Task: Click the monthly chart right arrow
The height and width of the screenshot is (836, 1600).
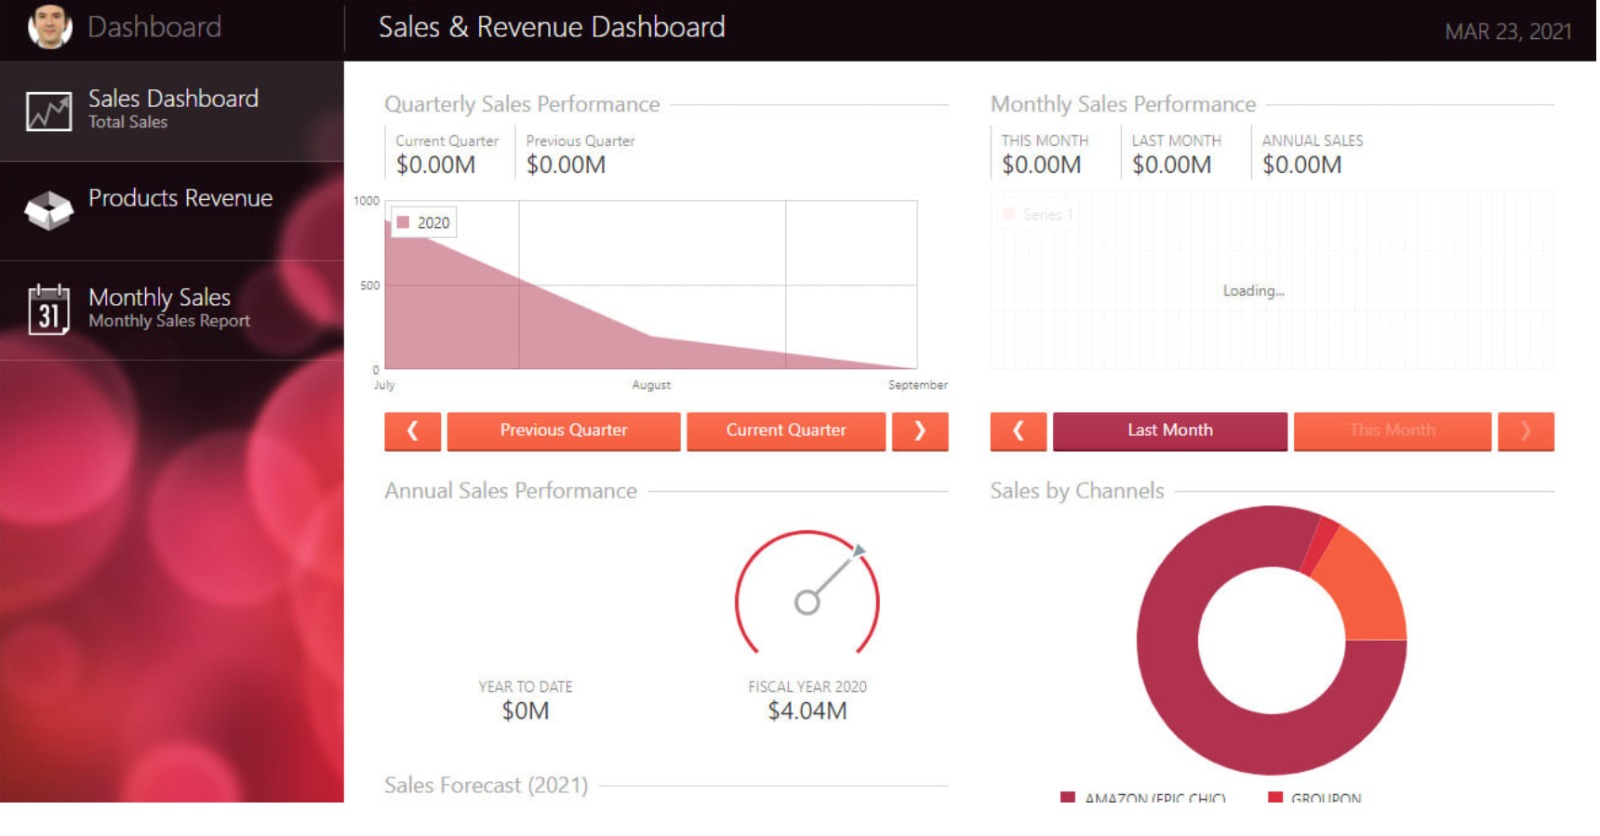Action: pyautogui.click(x=1525, y=431)
